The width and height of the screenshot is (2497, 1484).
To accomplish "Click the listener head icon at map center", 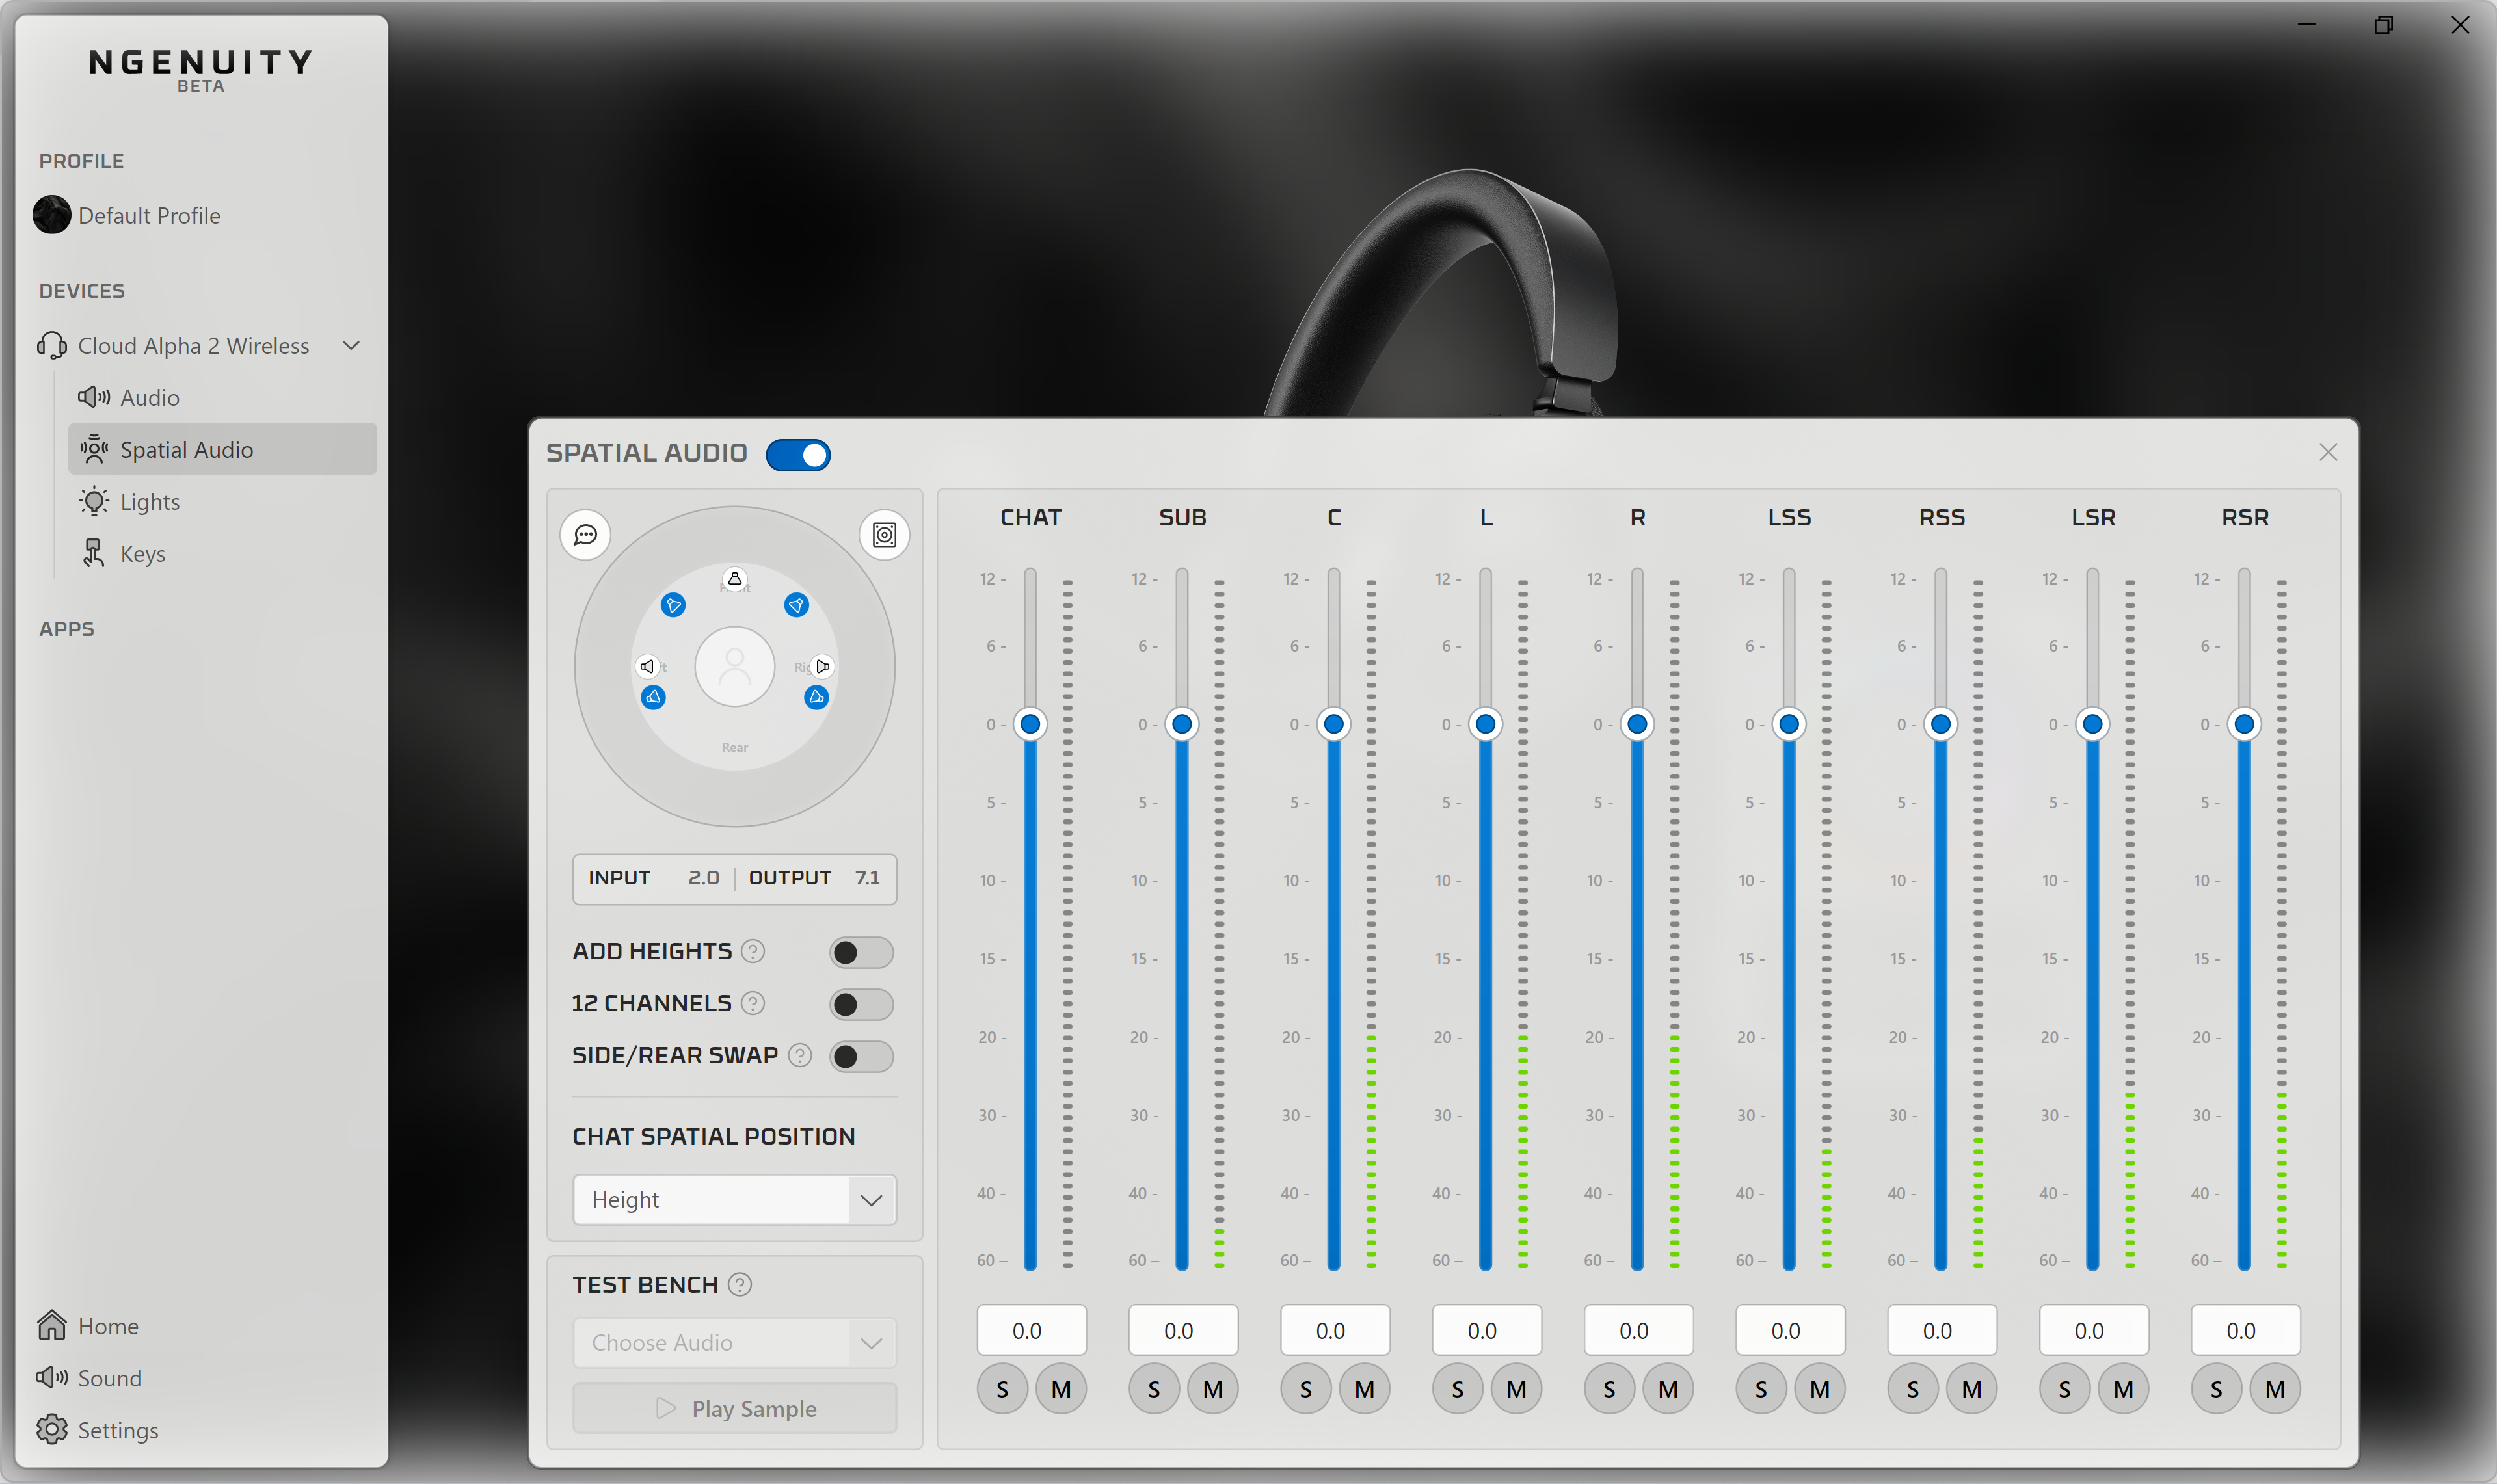I will pos(735,666).
